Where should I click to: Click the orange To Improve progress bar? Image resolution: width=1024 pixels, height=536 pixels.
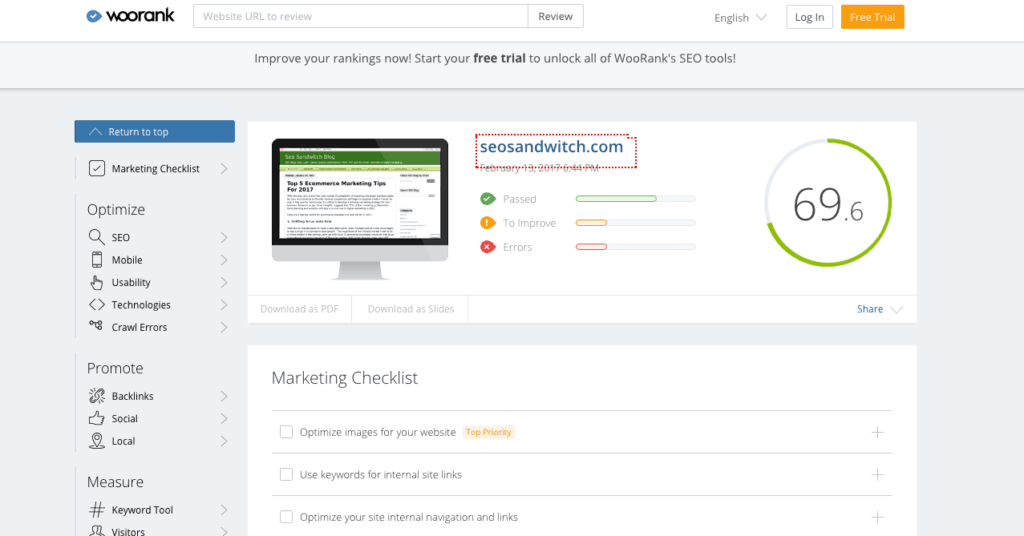click(x=635, y=223)
